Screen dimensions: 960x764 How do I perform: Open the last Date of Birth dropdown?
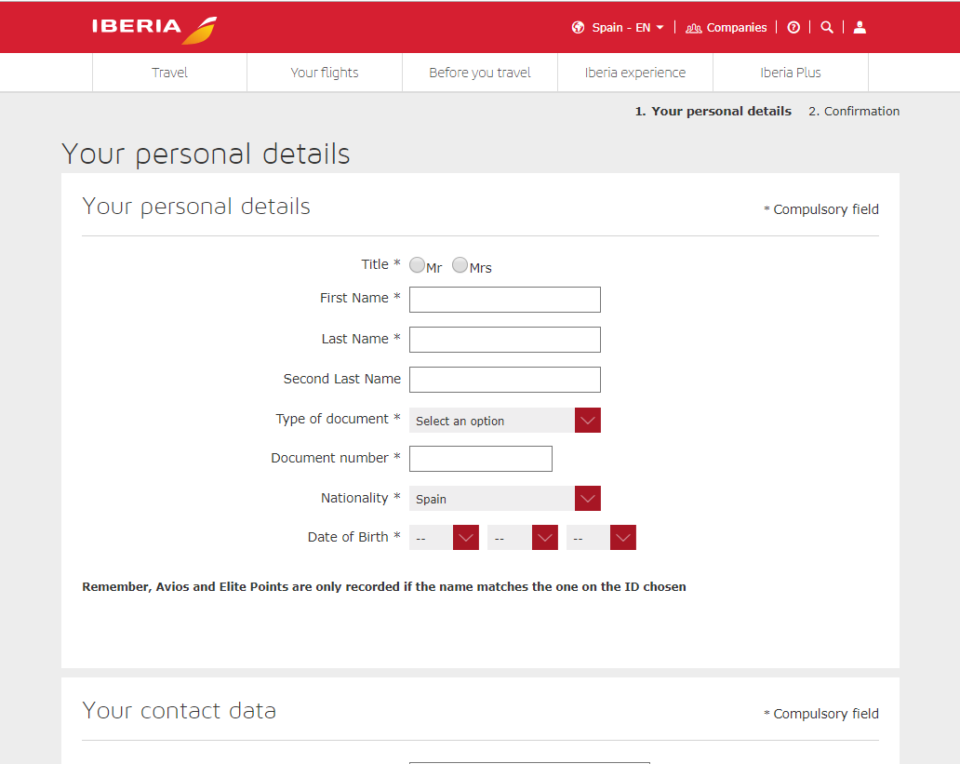click(601, 538)
